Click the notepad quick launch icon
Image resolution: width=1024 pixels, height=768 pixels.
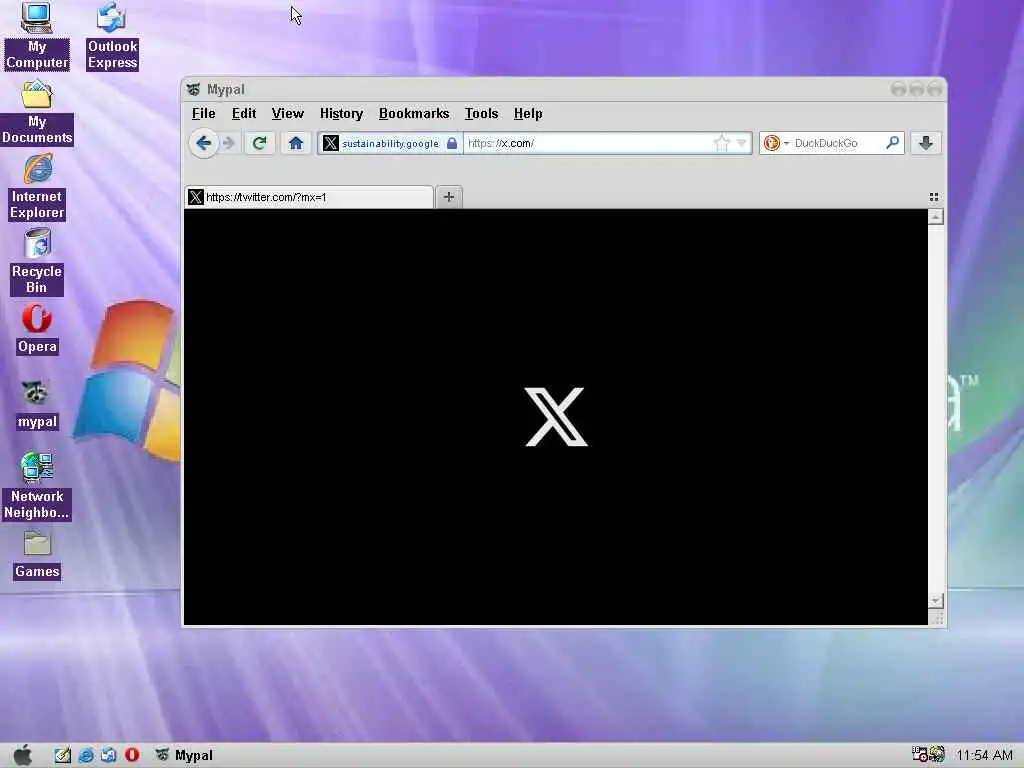tap(63, 755)
